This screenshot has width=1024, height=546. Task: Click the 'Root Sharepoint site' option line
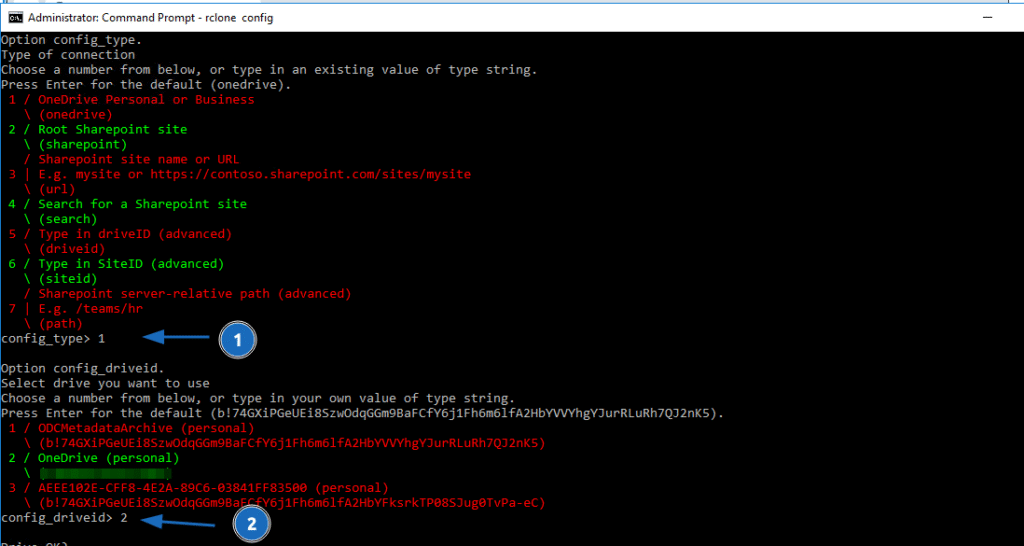[112, 130]
